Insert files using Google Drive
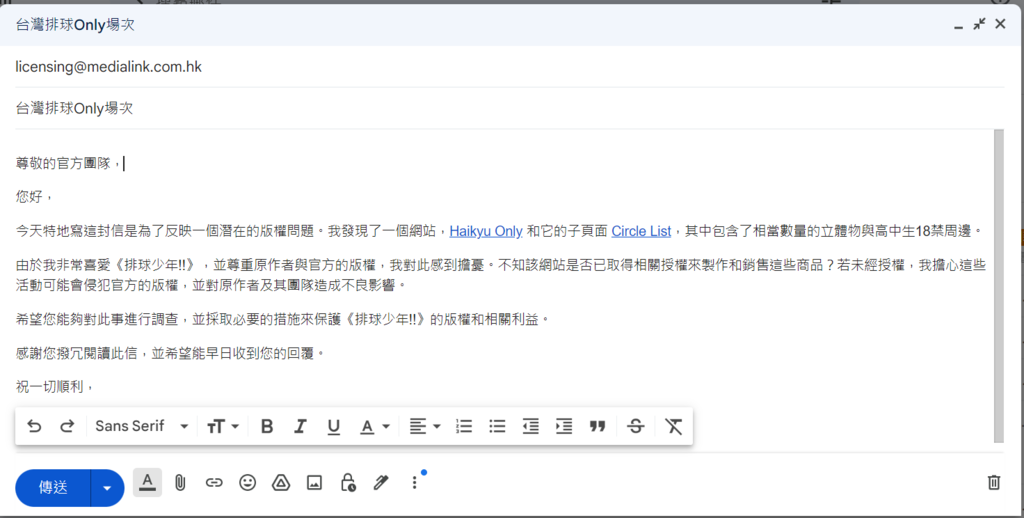The height and width of the screenshot is (518, 1024). click(281, 483)
